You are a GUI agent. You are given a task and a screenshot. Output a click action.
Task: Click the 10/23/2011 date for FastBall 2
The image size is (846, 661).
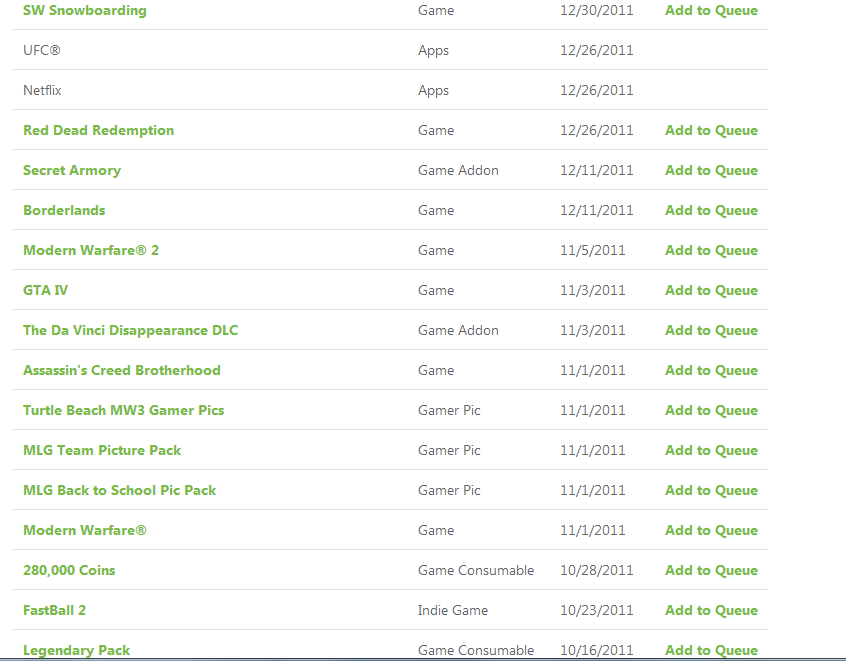596,610
